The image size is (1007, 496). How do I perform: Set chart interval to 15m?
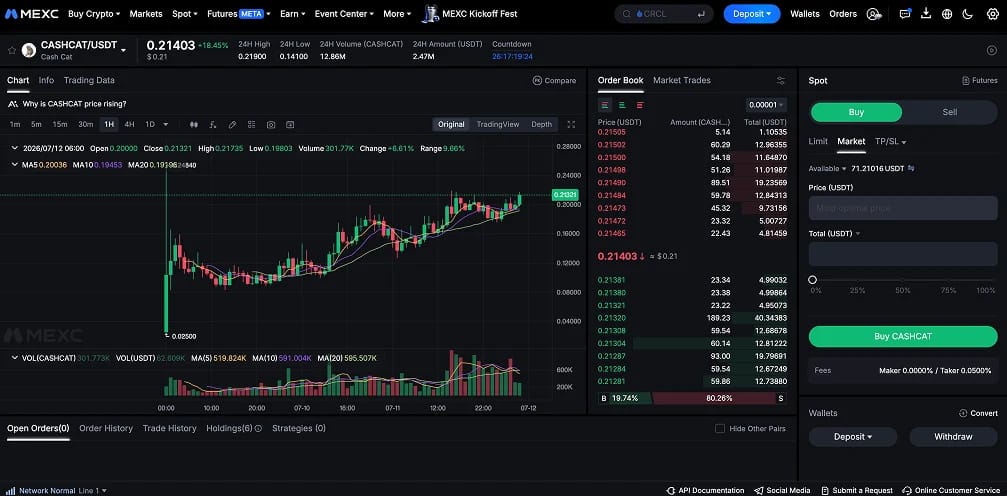(60, 125)
